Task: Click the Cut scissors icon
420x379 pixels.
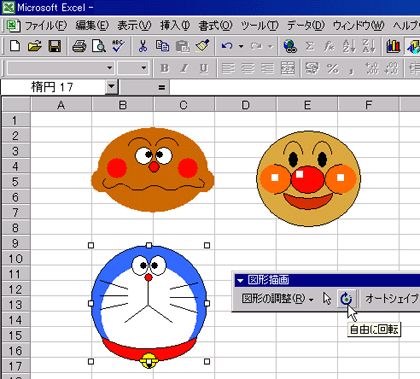Action: pos(143,46)
